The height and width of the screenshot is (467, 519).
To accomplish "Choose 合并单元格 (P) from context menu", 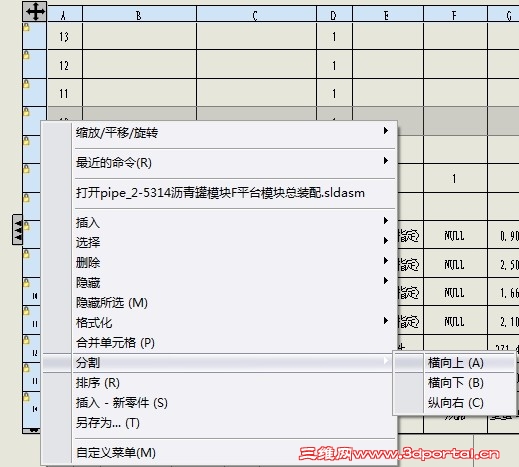I will pyautogui.click(x=219, y=343).
